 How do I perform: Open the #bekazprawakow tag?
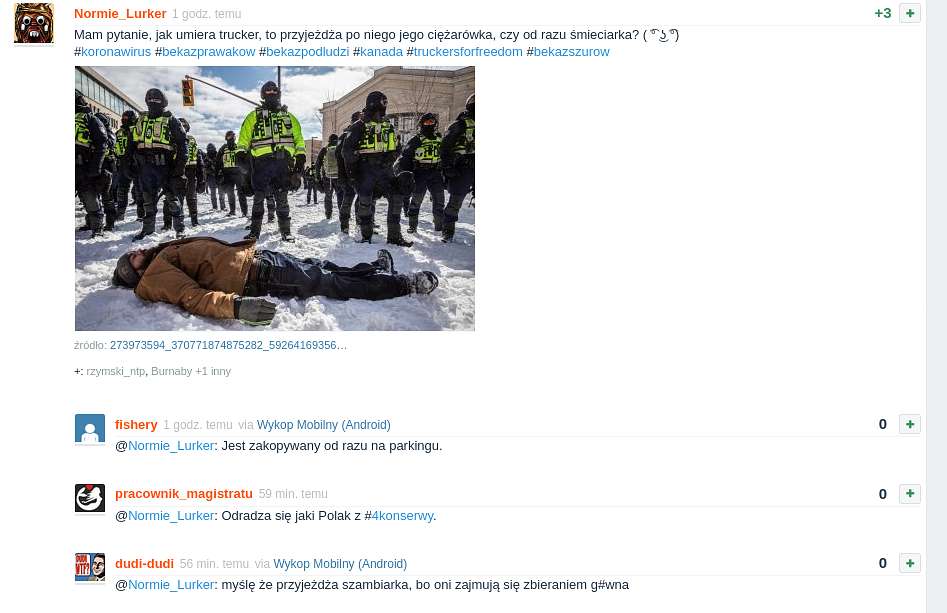point(205,52)
